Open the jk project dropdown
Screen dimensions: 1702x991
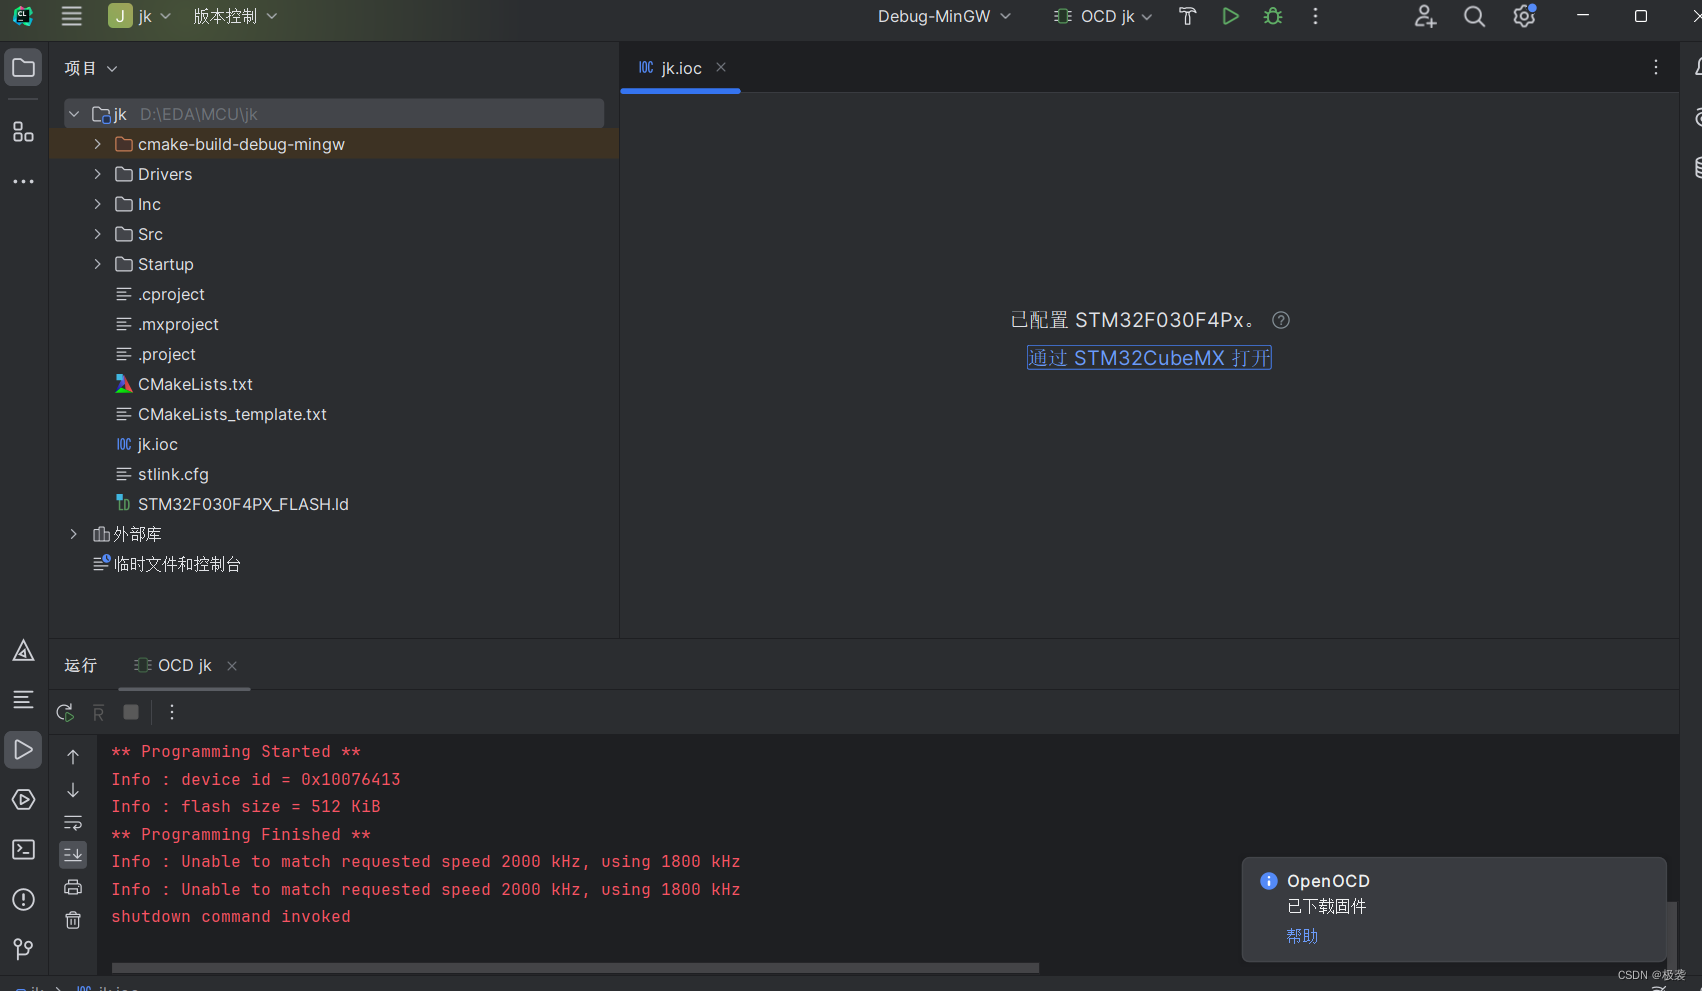coord(140,16)
